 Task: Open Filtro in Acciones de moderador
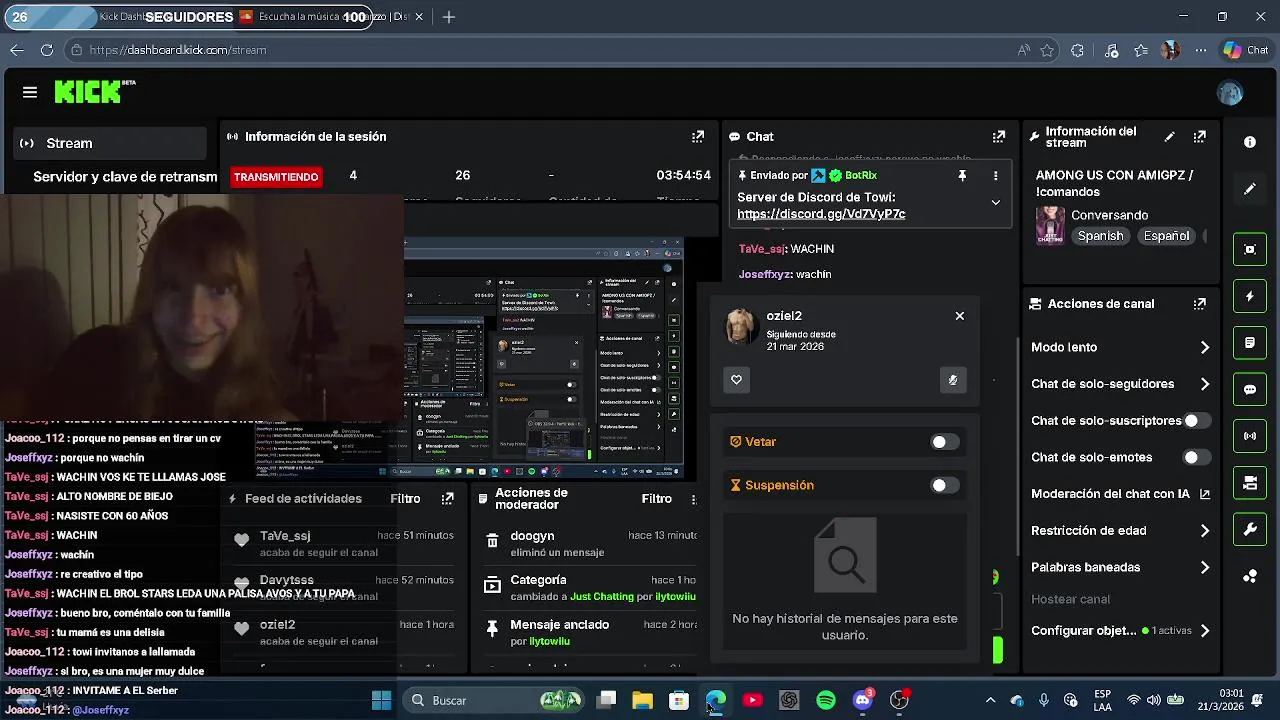pyautogui.click(x=656, y=498)
